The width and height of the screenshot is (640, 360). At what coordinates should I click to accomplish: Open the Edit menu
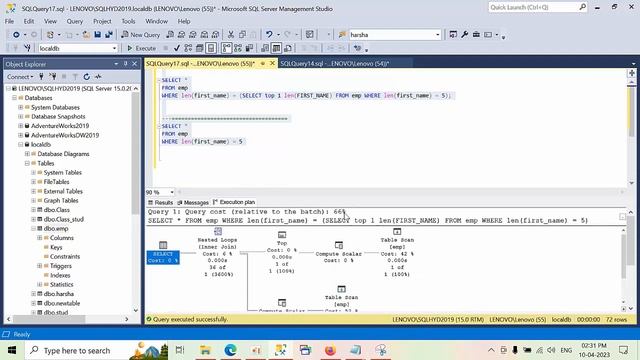[29, 21]
